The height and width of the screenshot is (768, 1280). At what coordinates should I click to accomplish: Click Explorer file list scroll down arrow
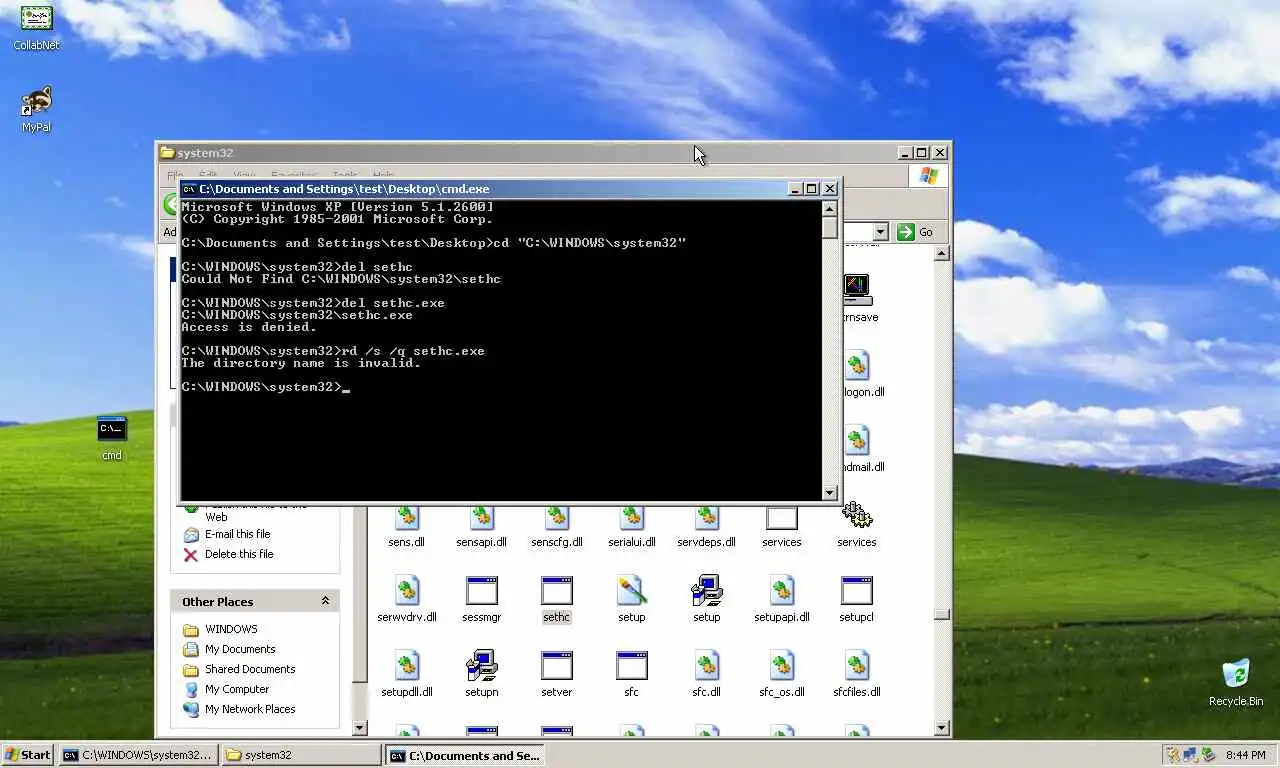click(941, 728)
